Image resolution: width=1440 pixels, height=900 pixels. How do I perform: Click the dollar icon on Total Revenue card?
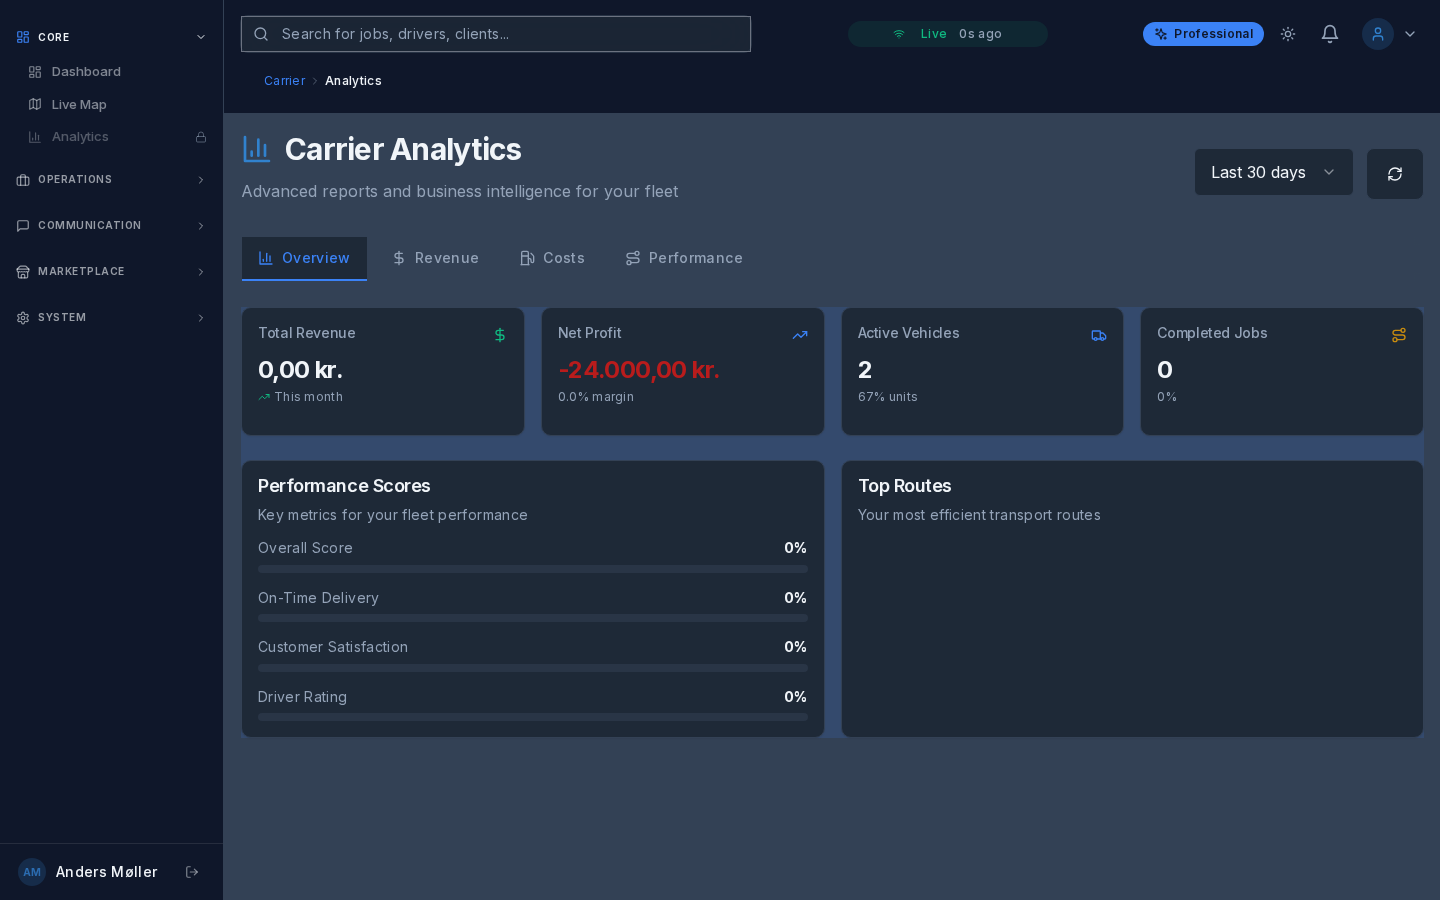500,335
